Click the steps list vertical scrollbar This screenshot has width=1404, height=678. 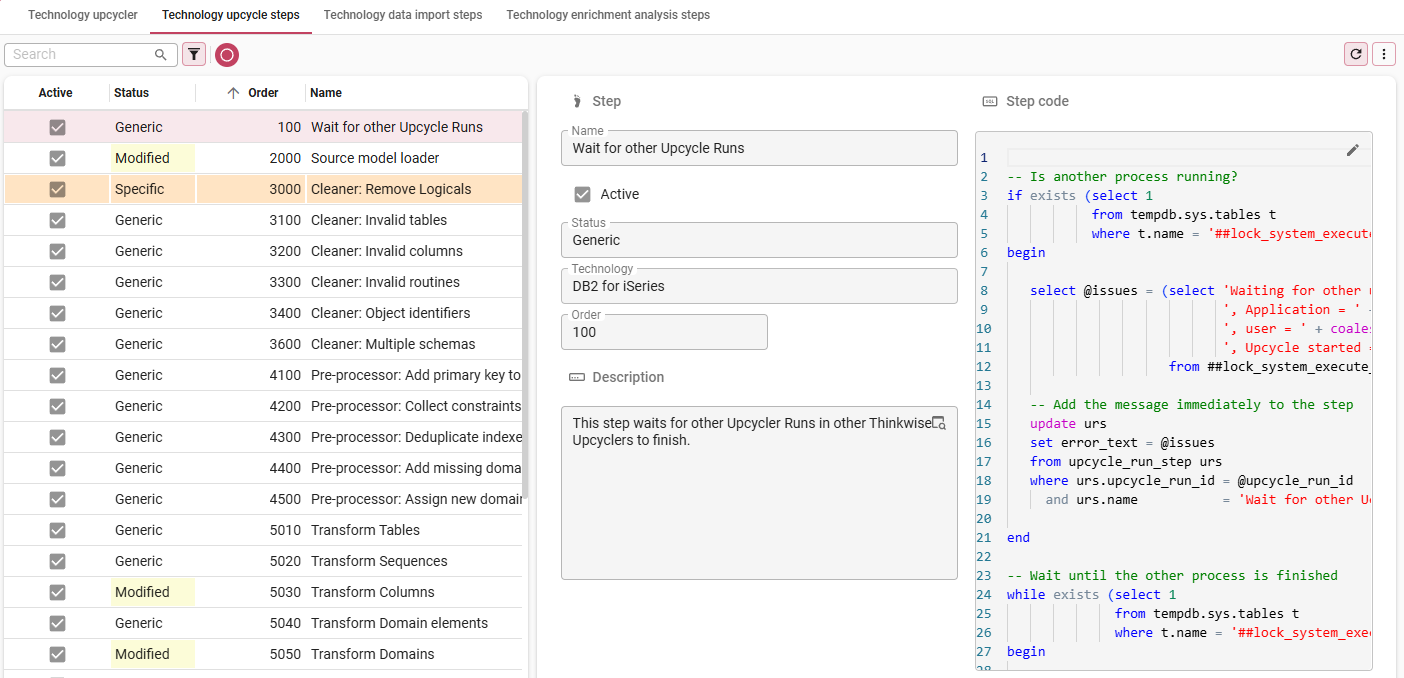point(524,300)
